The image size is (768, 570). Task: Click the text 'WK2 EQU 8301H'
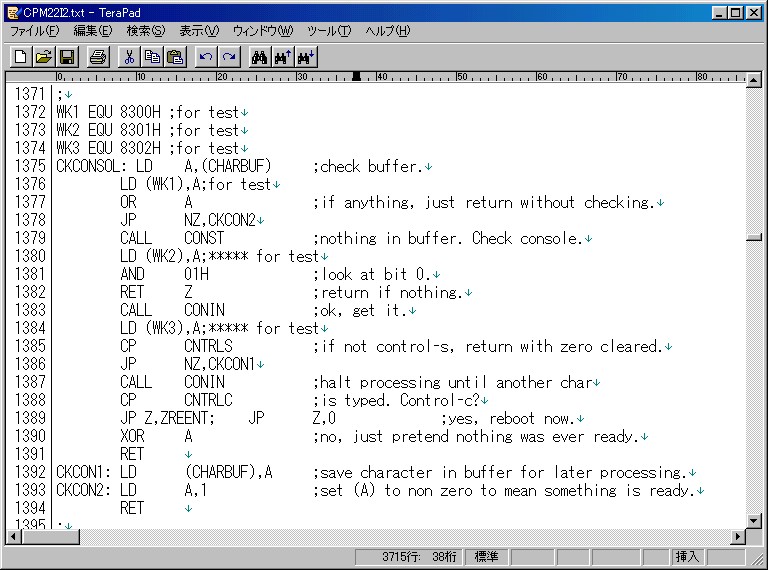click(108, 130)
